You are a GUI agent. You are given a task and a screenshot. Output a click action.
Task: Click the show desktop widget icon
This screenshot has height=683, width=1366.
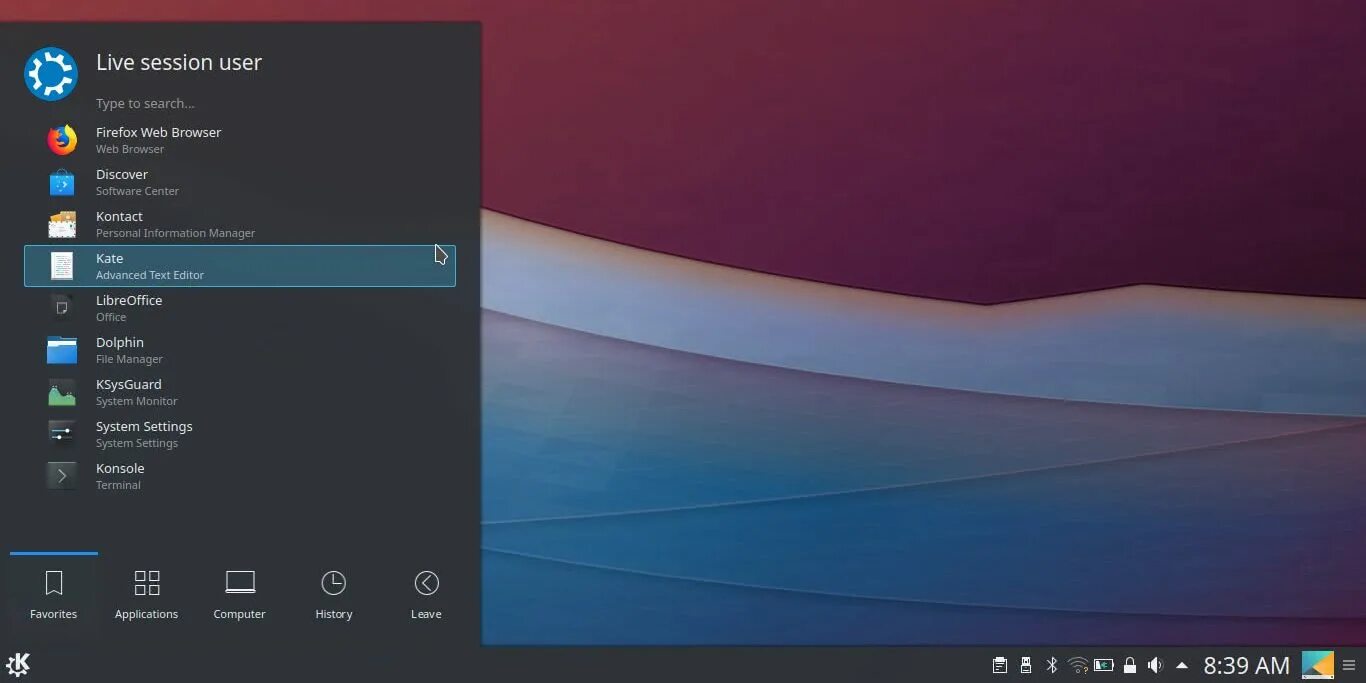point(1318,665)
